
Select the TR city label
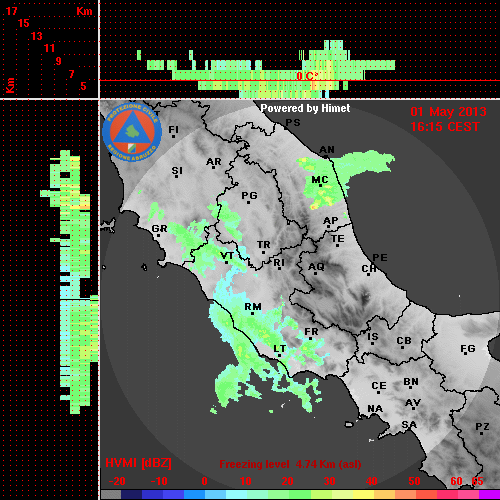(x=264, y=245)
